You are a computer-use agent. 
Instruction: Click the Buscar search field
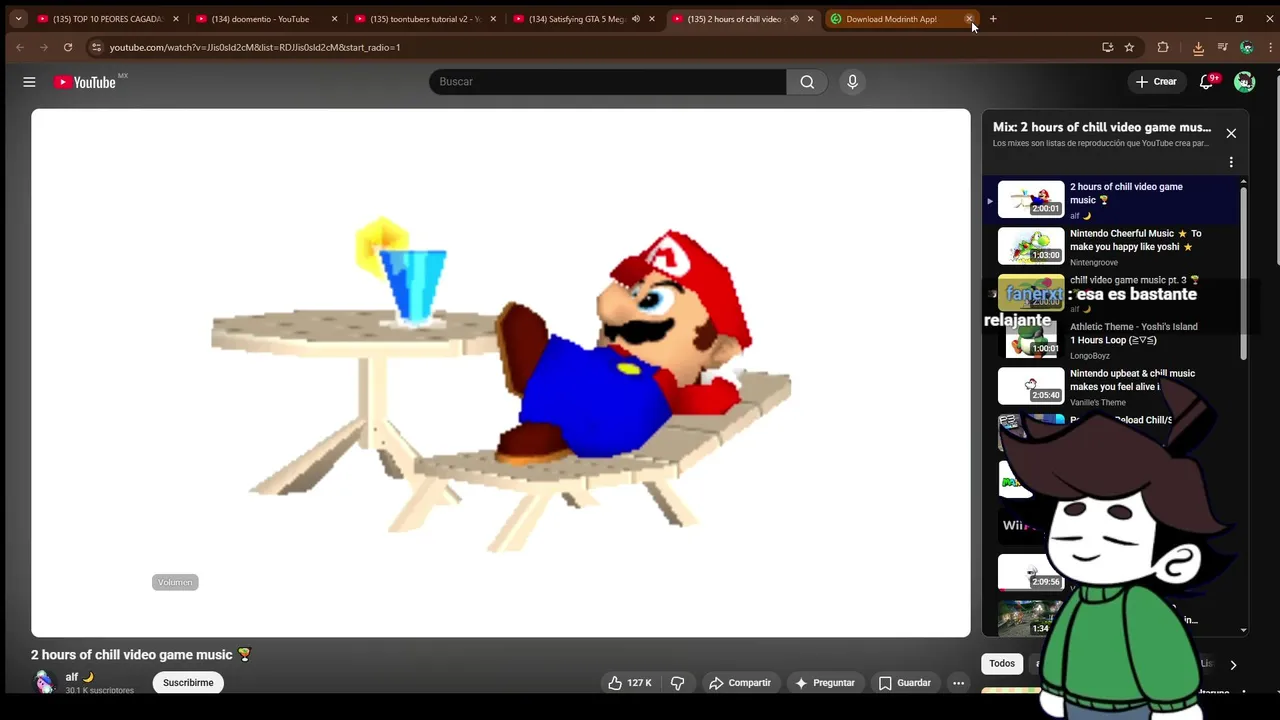click(x=607, y=82)
